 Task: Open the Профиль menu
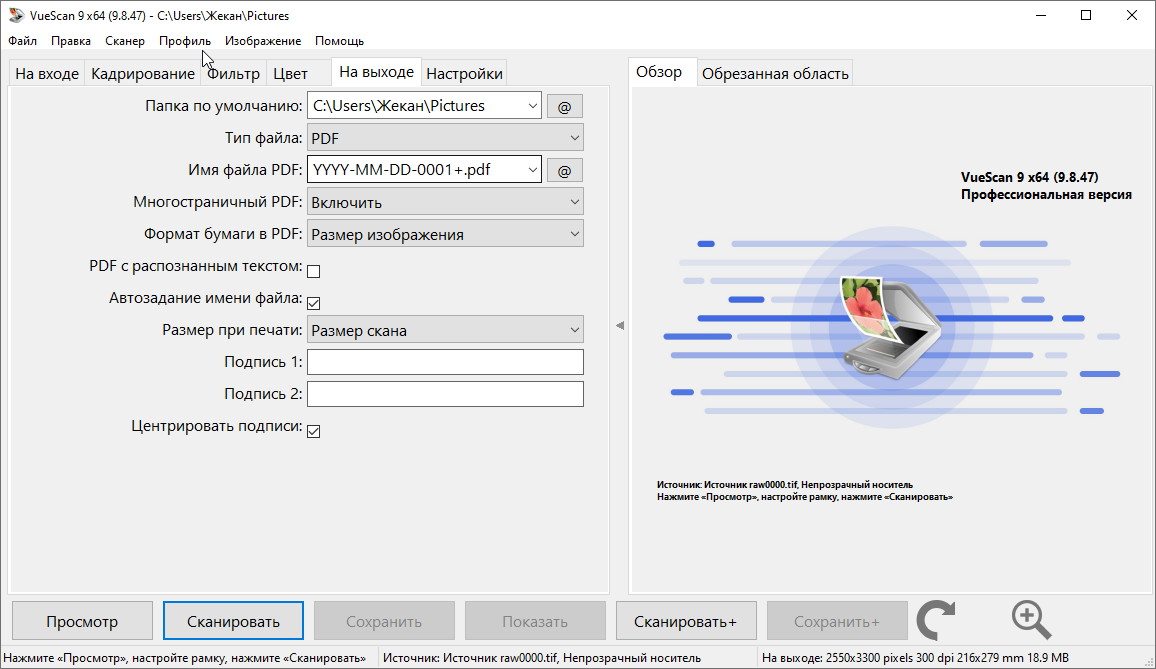[x=185, y=41]
